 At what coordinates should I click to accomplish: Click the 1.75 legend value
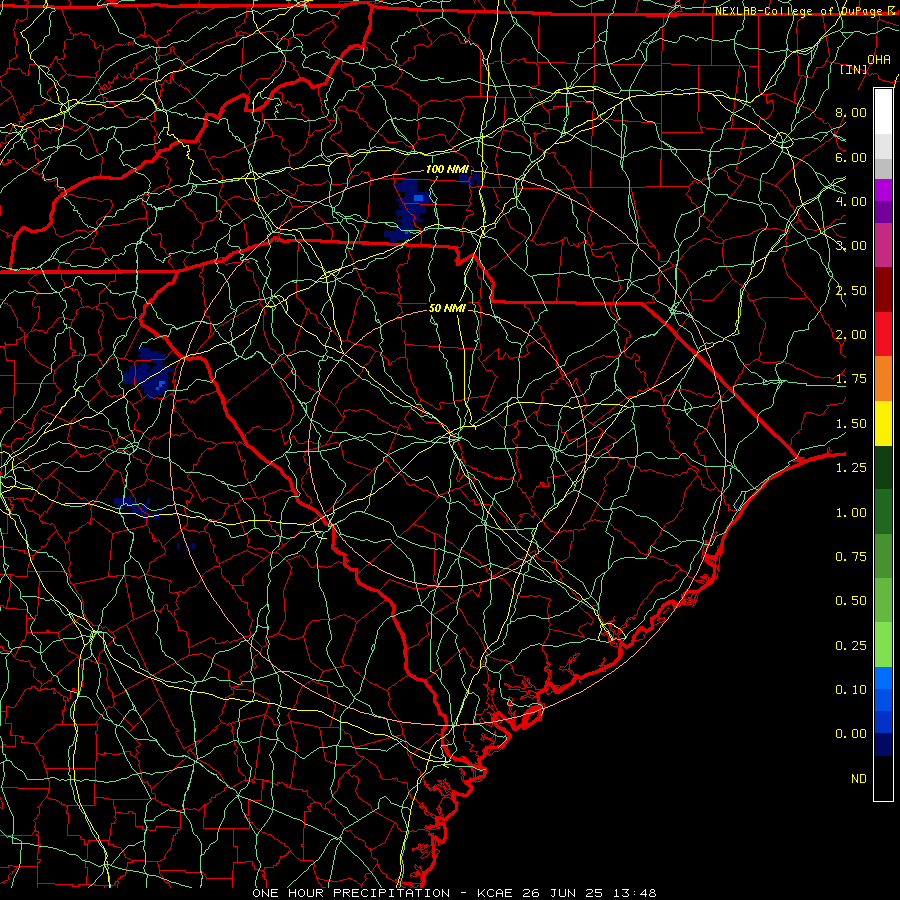tap(851, 379)
